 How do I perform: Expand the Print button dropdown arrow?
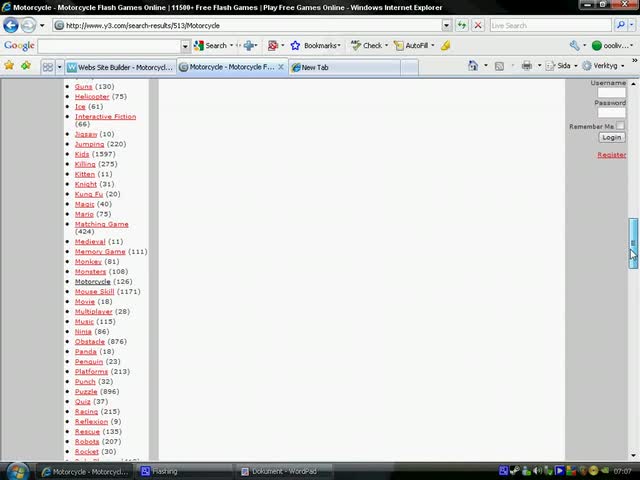click(539, 66)
